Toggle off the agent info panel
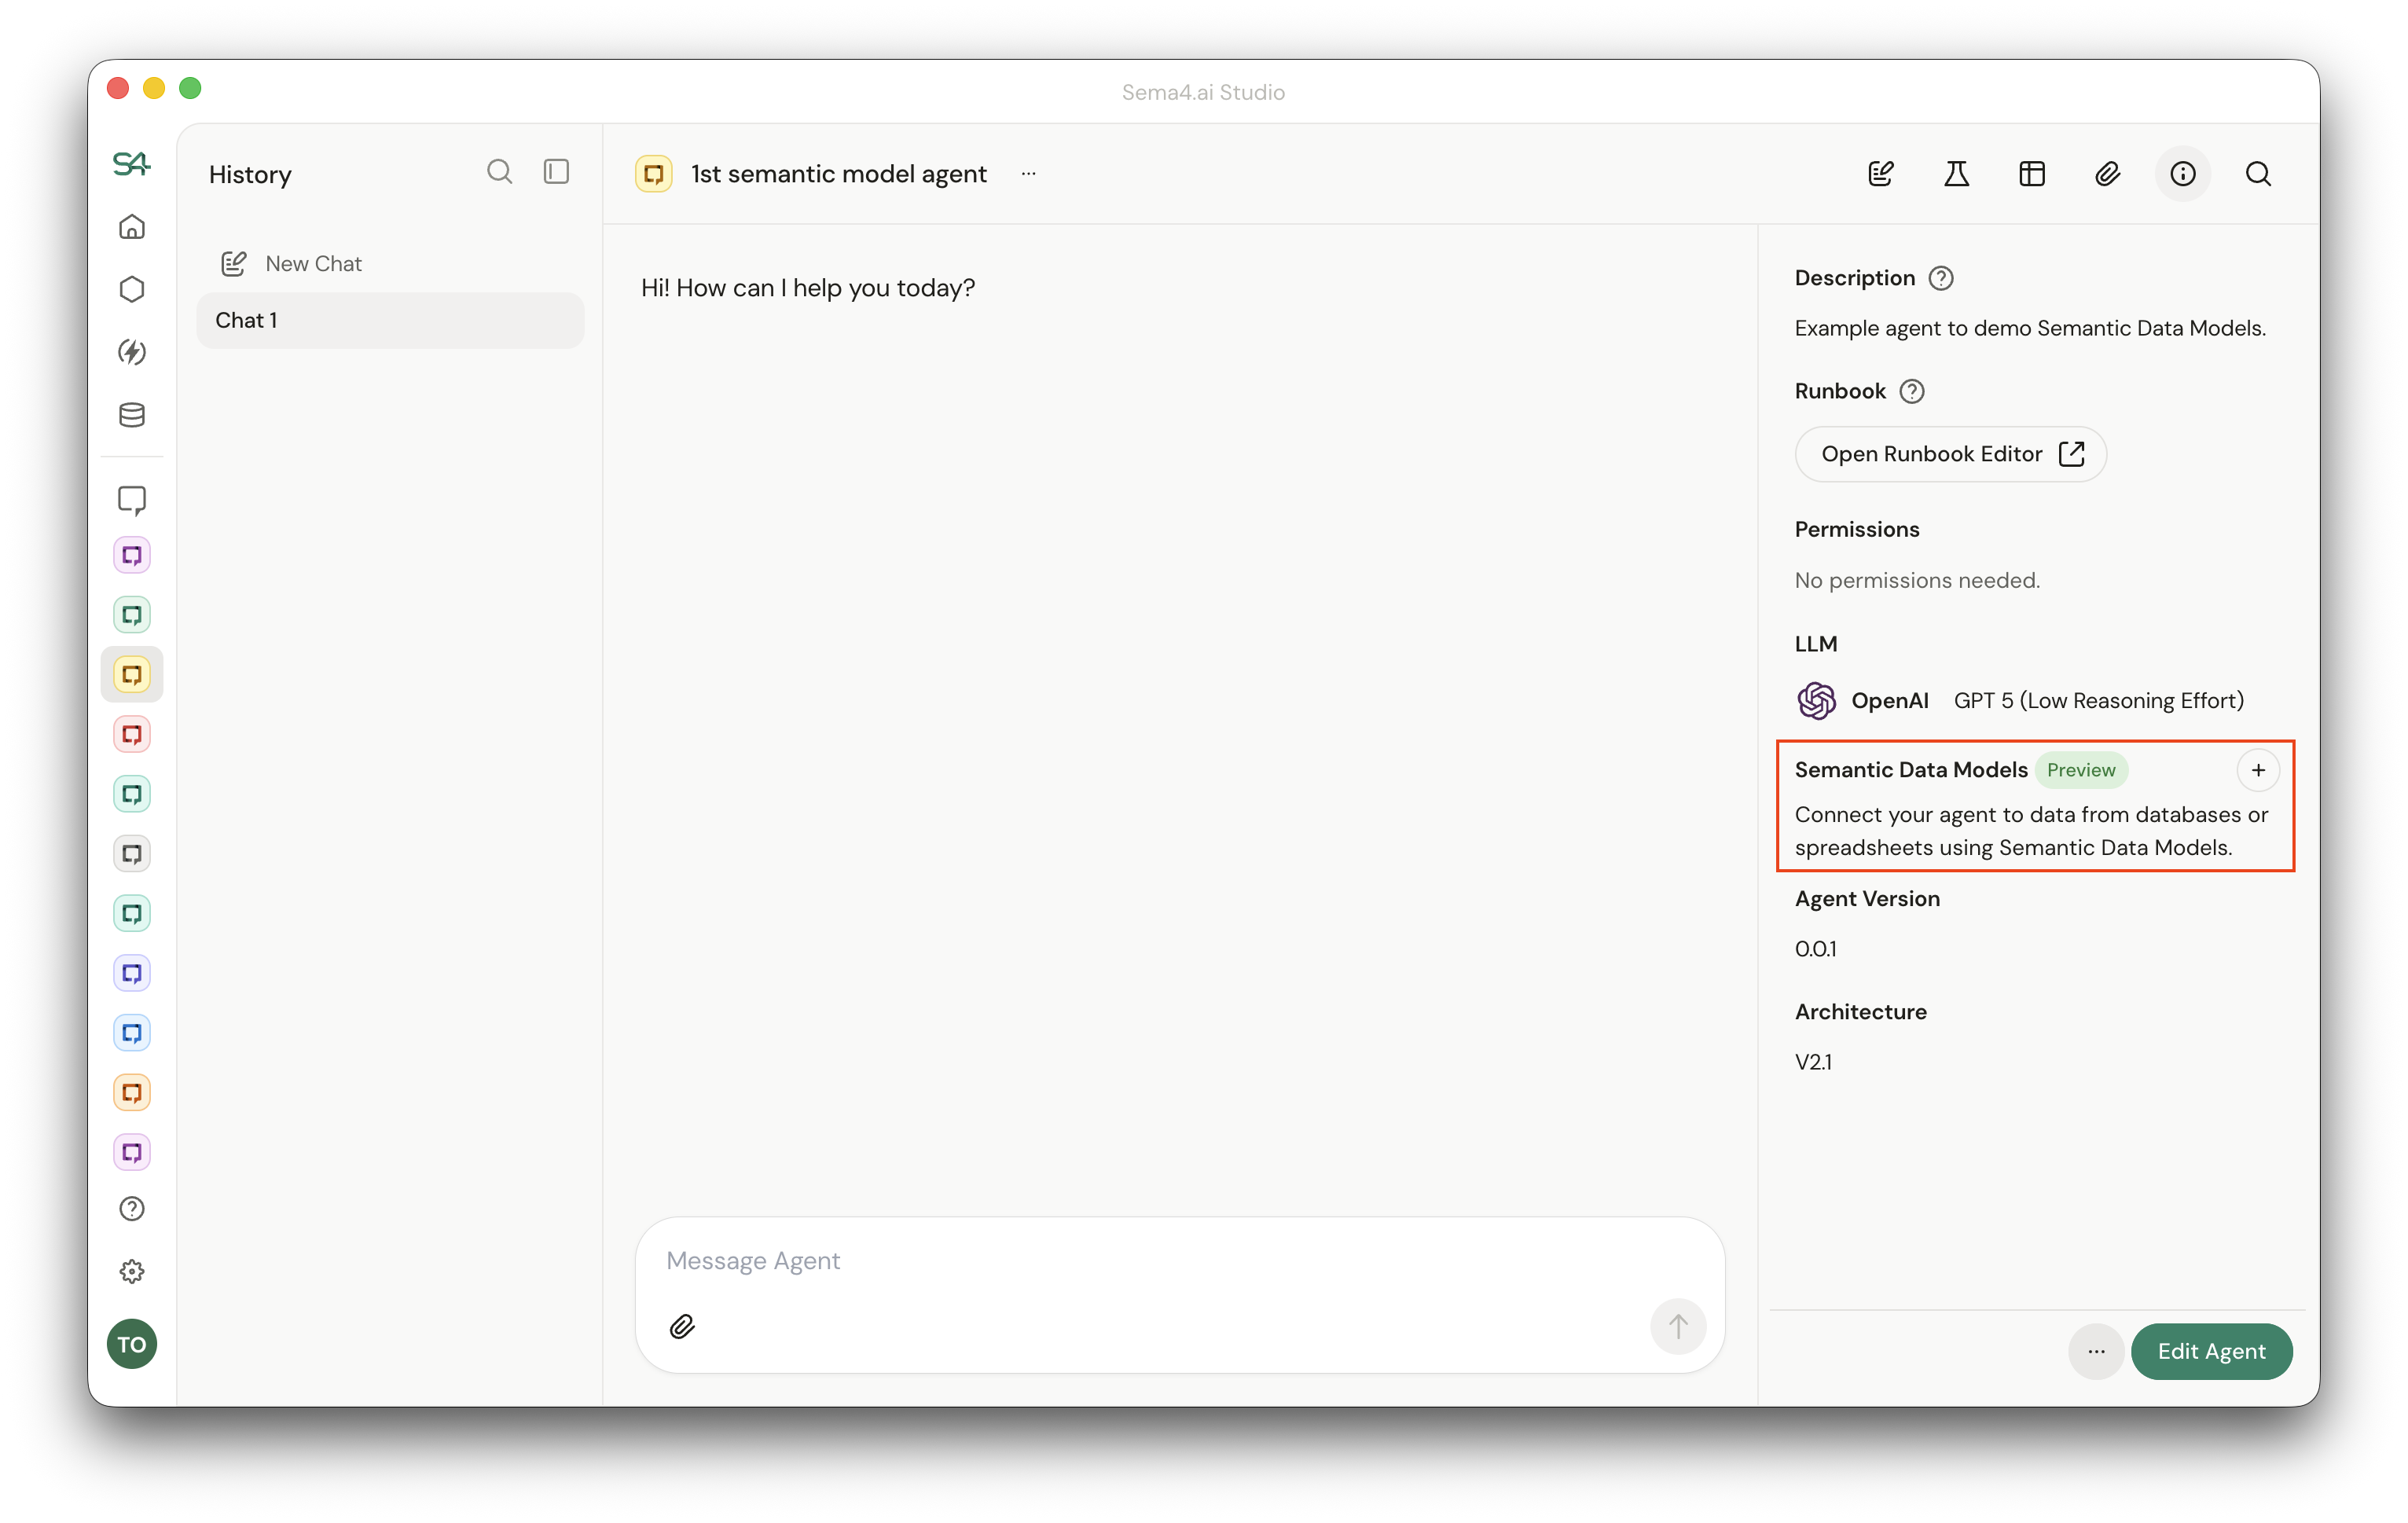Image resolution: width=2408 pixels, height=1523 pixels. 2183,173
